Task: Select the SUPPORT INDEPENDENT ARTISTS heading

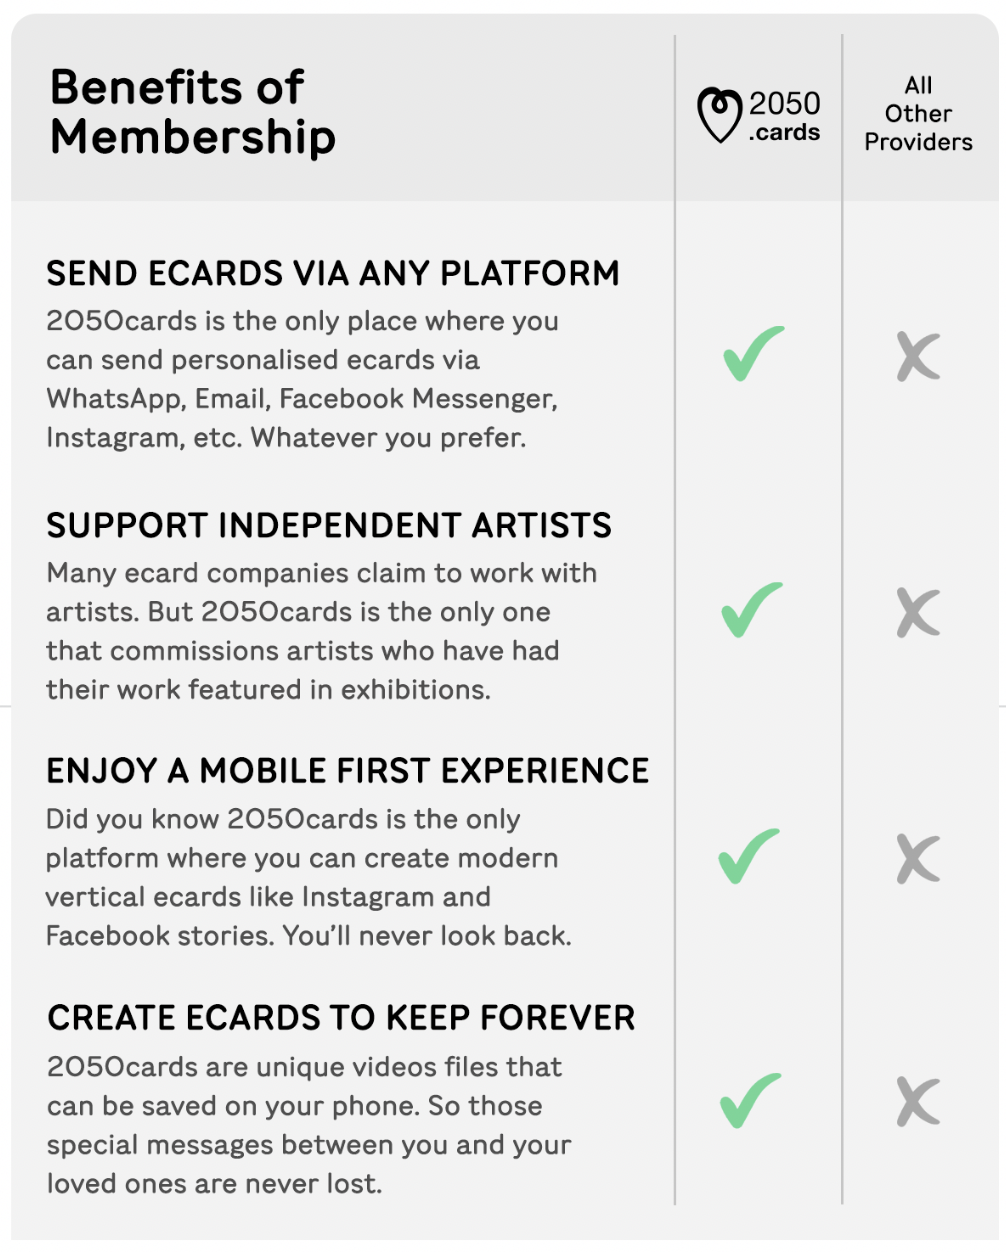Action: 329,525
